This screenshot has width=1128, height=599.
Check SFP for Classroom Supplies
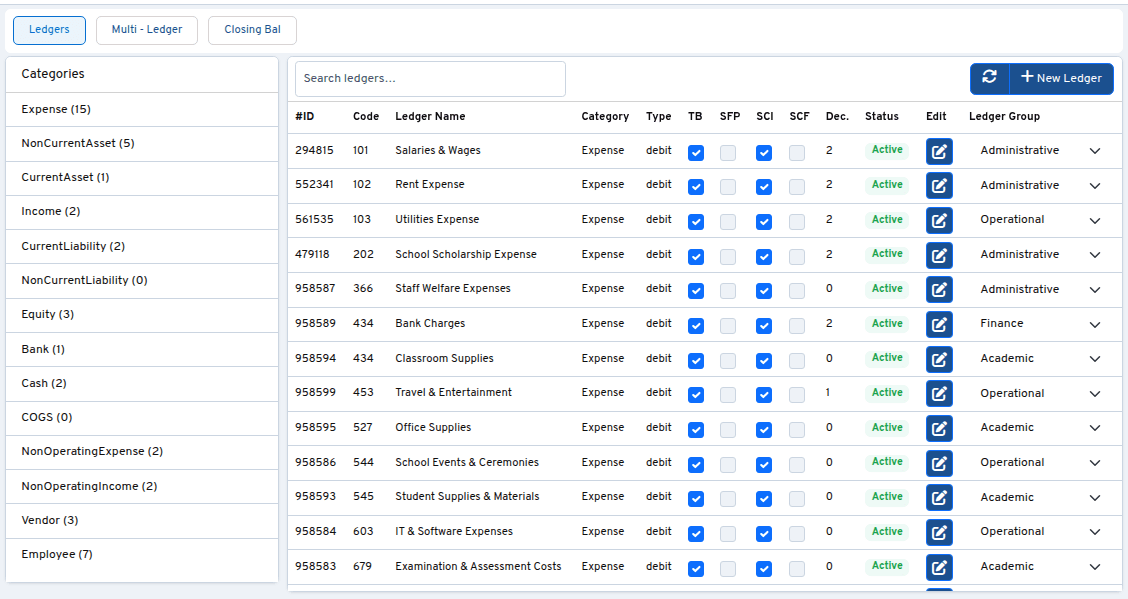[x=728, y=360]
